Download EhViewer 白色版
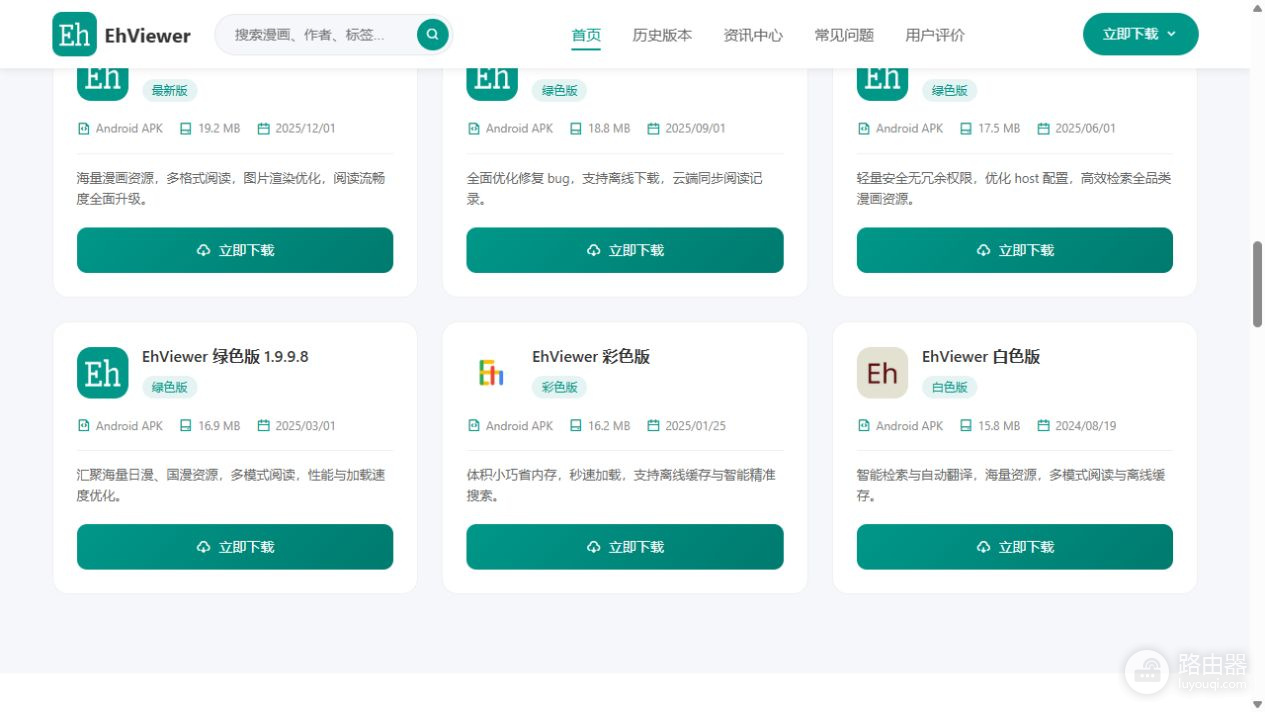The image size is (1265, 712). [x=1014, y=547]
